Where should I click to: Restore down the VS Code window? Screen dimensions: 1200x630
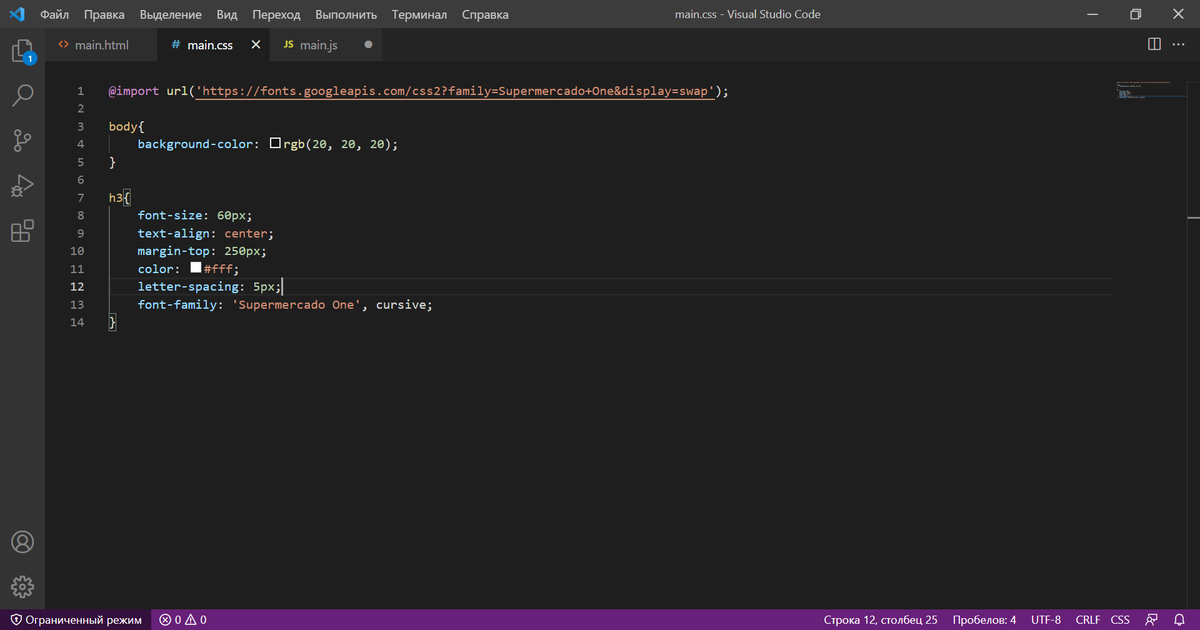(x=1135, y=15)
